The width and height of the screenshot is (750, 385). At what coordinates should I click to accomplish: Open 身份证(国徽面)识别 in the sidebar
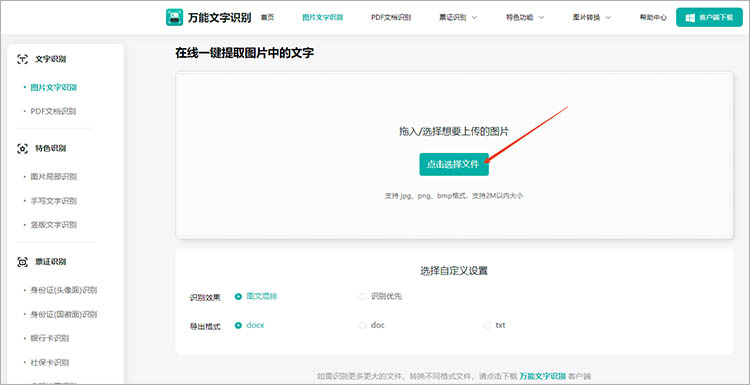pos(64,314)
